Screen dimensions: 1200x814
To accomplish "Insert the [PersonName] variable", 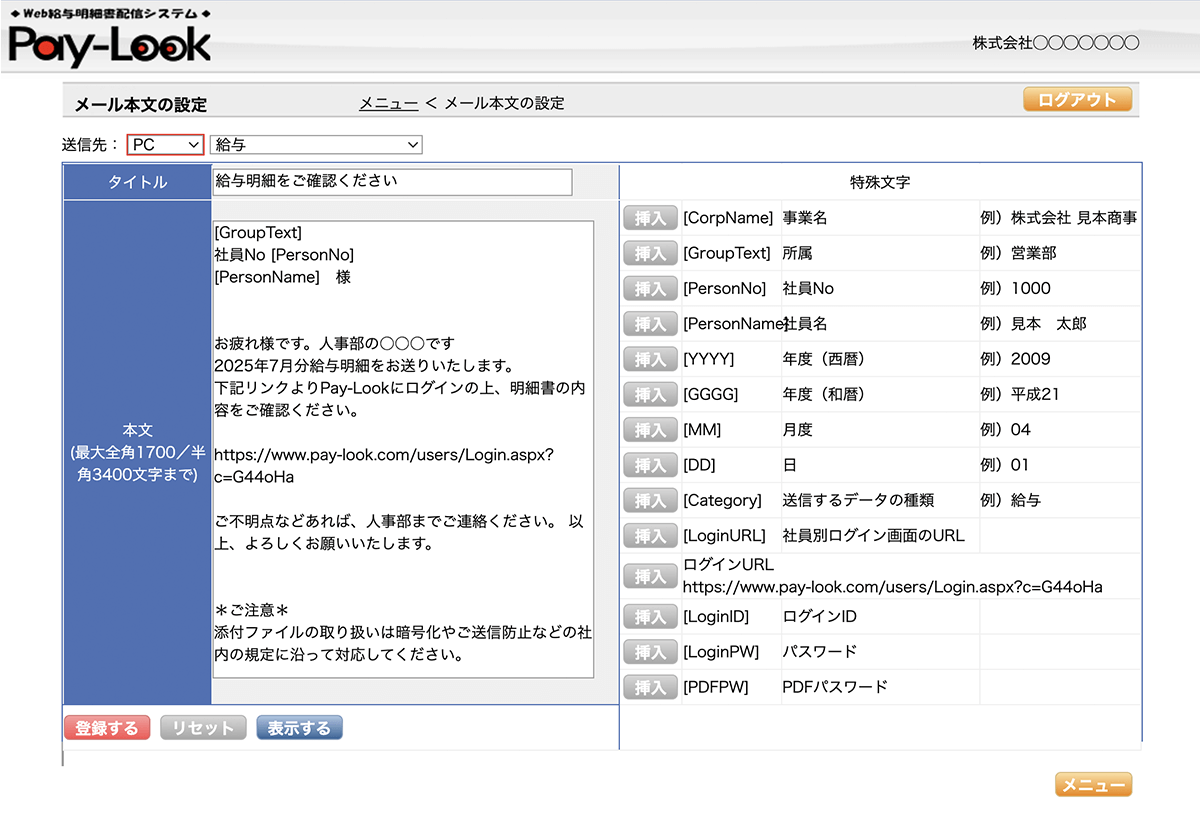I will [x=650, y=324].
